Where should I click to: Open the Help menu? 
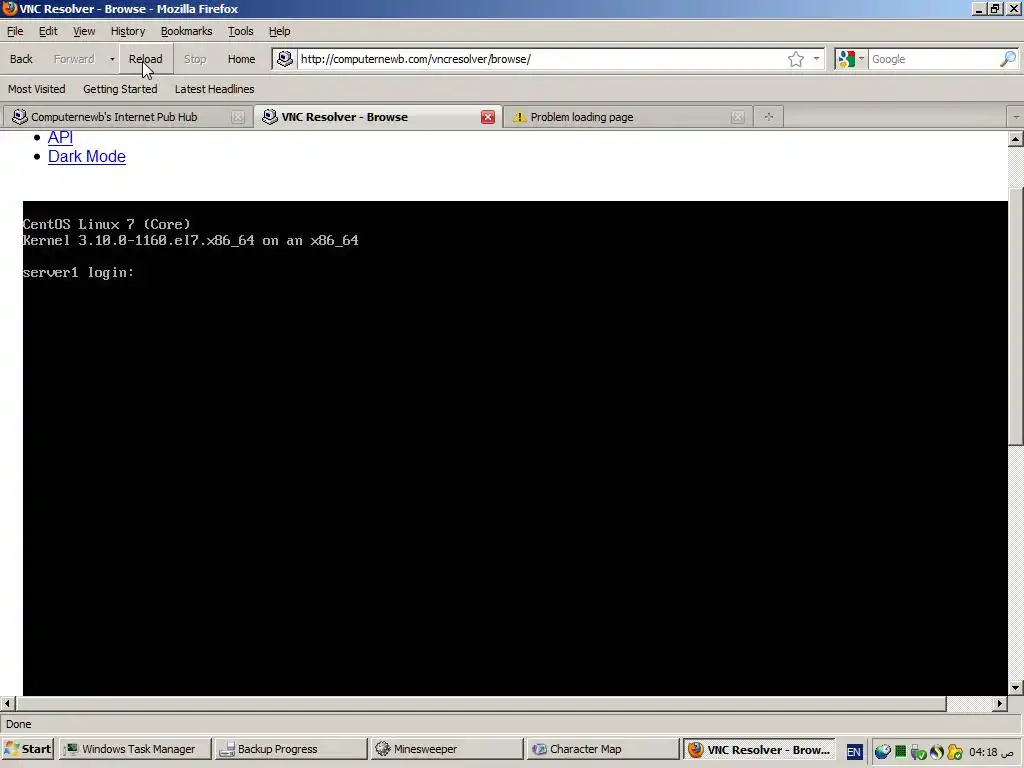(x=279, y=31)
